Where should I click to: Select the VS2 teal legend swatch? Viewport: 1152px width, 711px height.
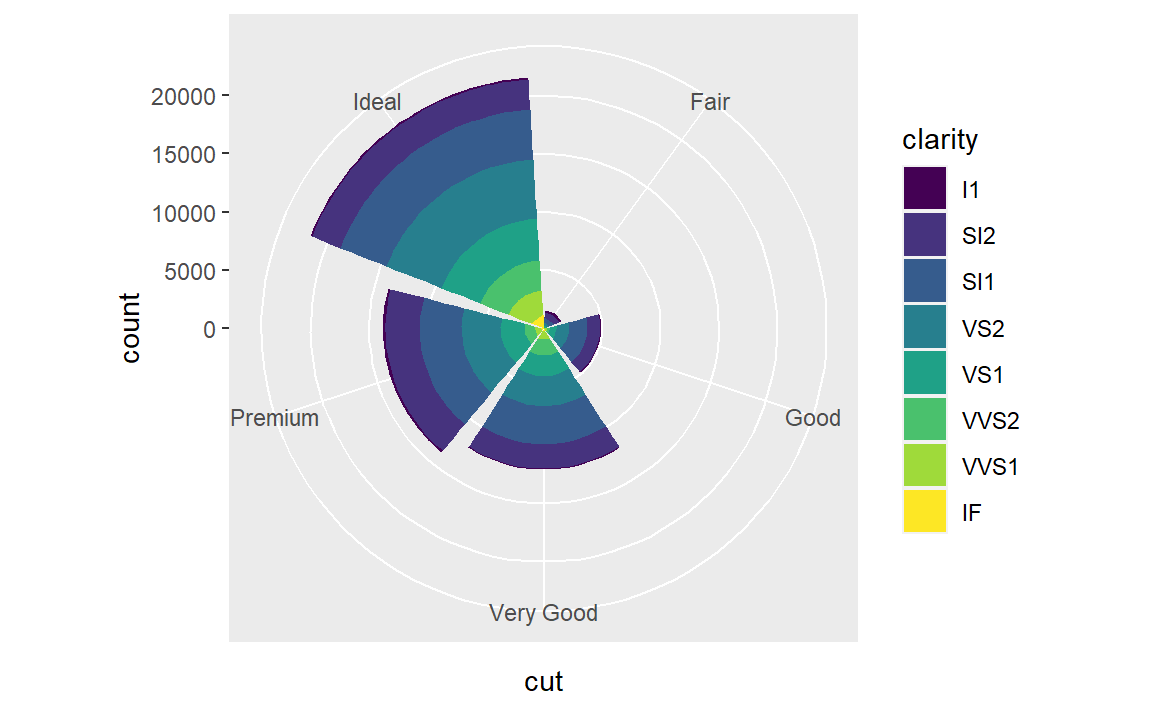(x=924, y=328)
